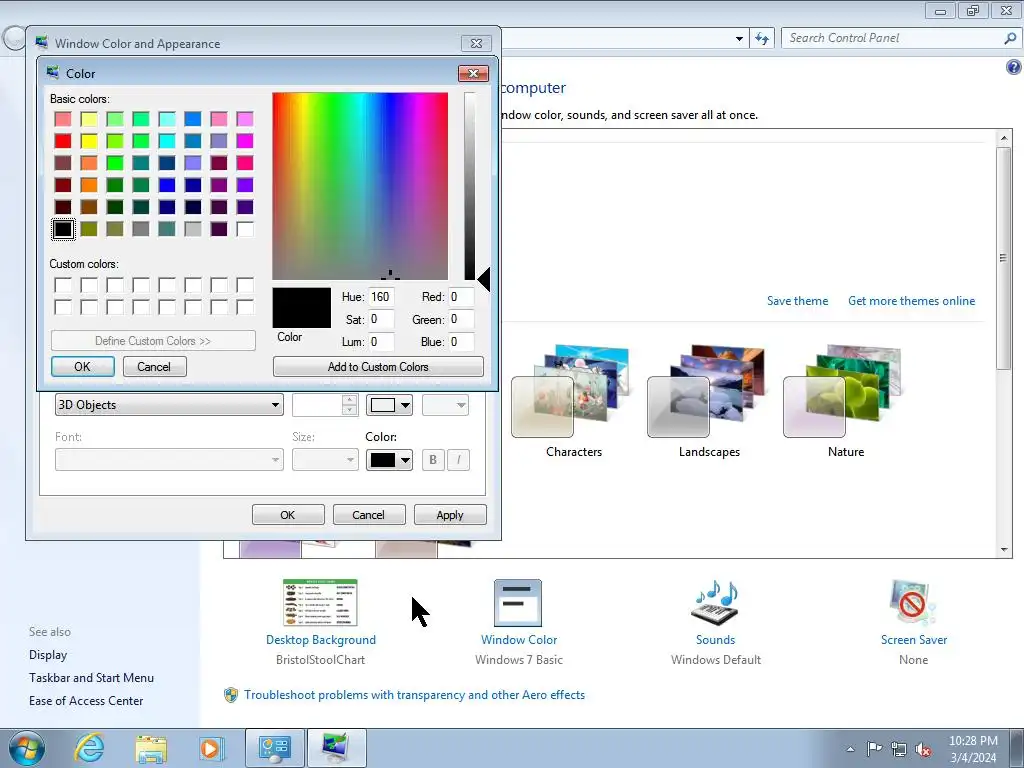This screenshot has width=1024, height=768.
Task: Click OK in the Color dialog
Action: [x=82, y=366]
